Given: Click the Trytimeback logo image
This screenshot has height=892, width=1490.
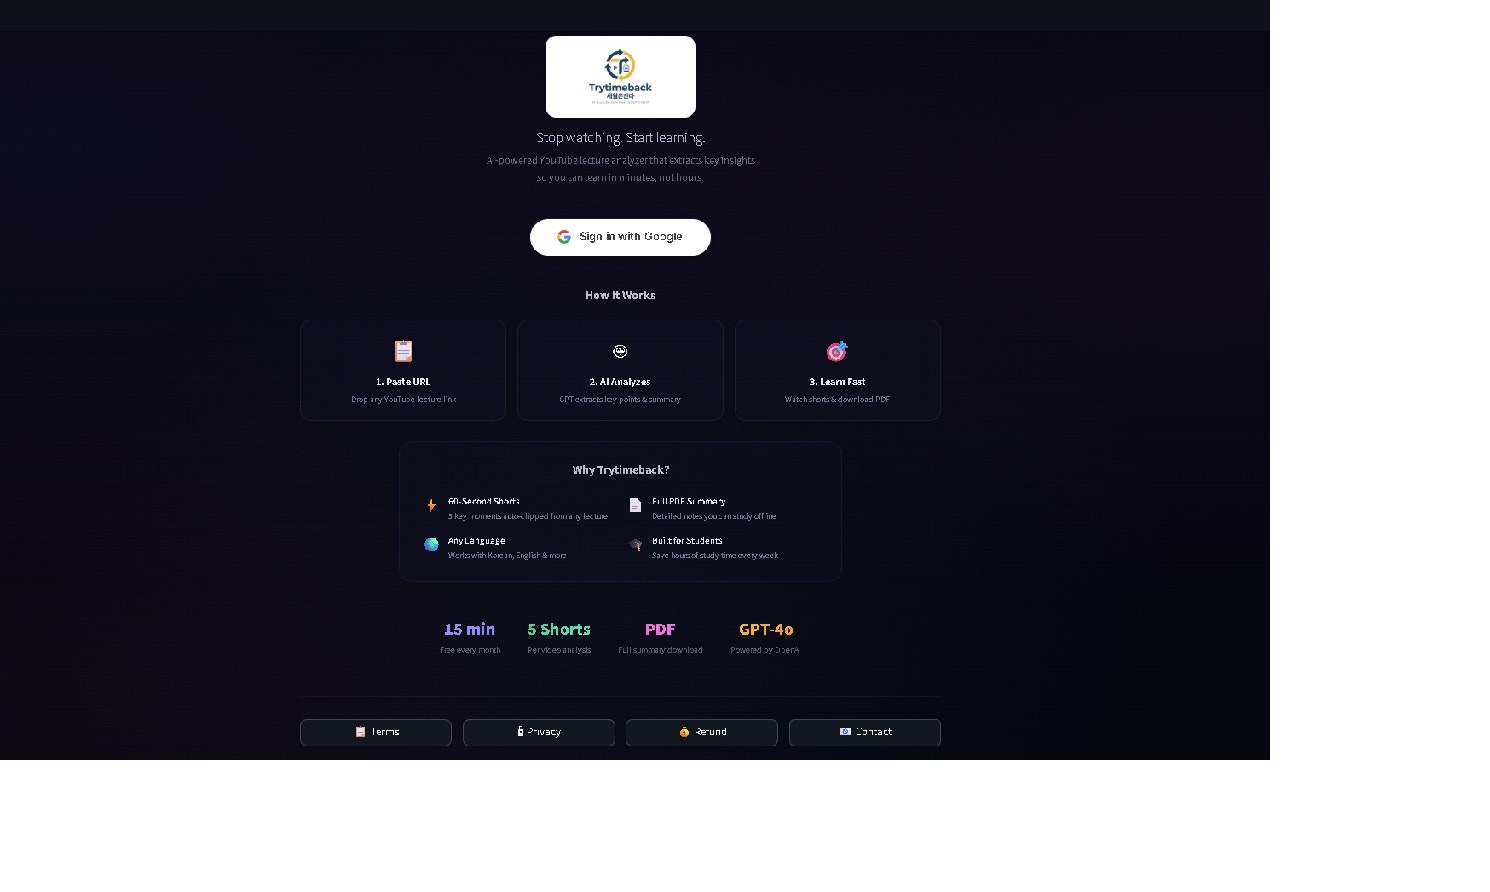Looking at the screenshot, I should pyautogui.click(x=620, y=77).
